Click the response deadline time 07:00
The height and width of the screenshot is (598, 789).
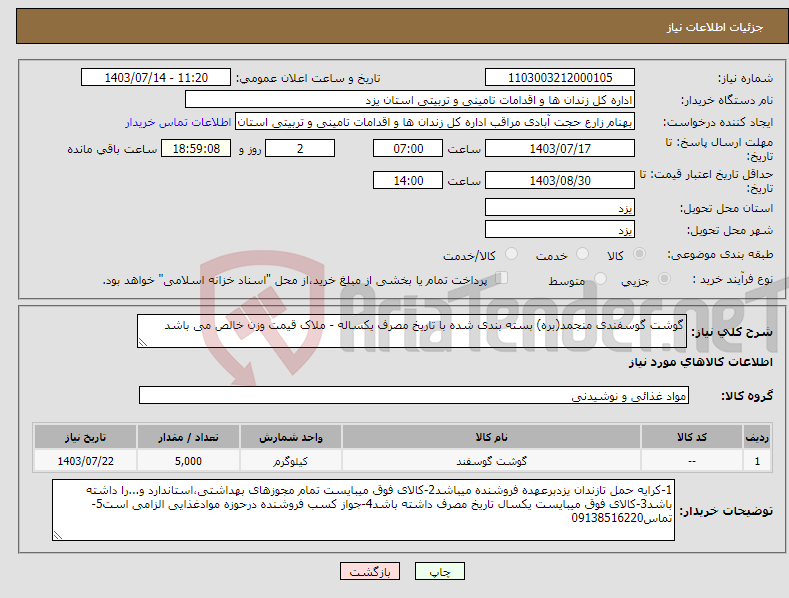(x=408, y=148)
